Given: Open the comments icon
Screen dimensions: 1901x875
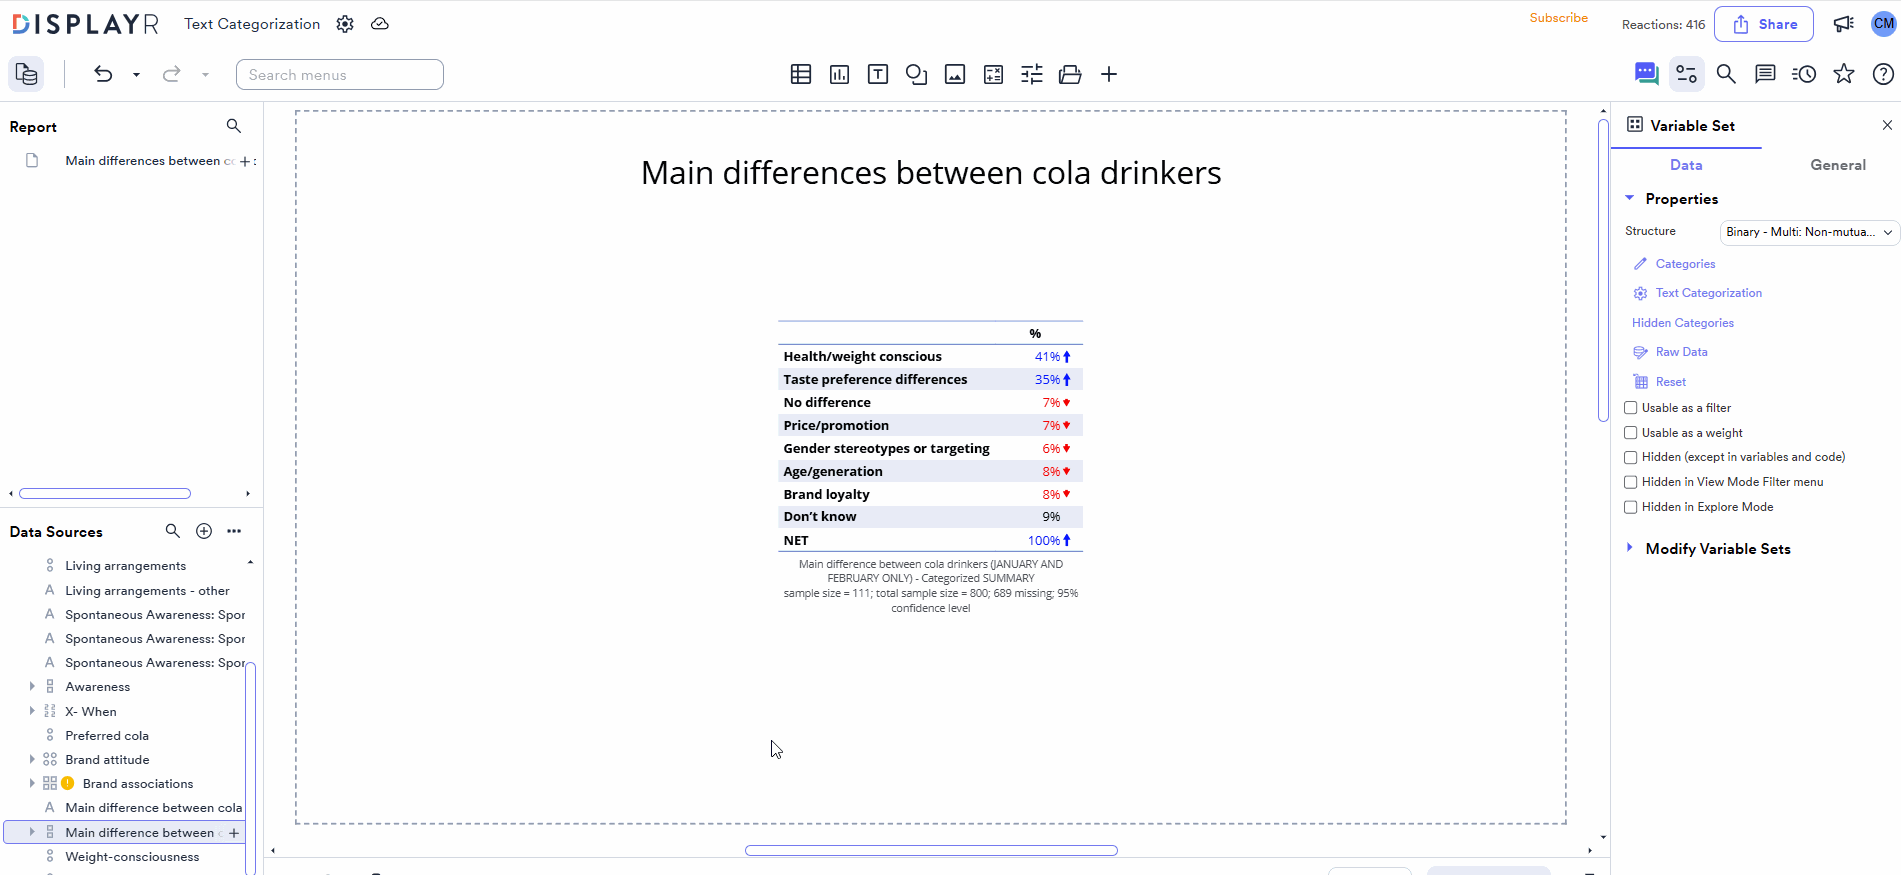Looking at the screenshot, I should [x=1765, y=74].
